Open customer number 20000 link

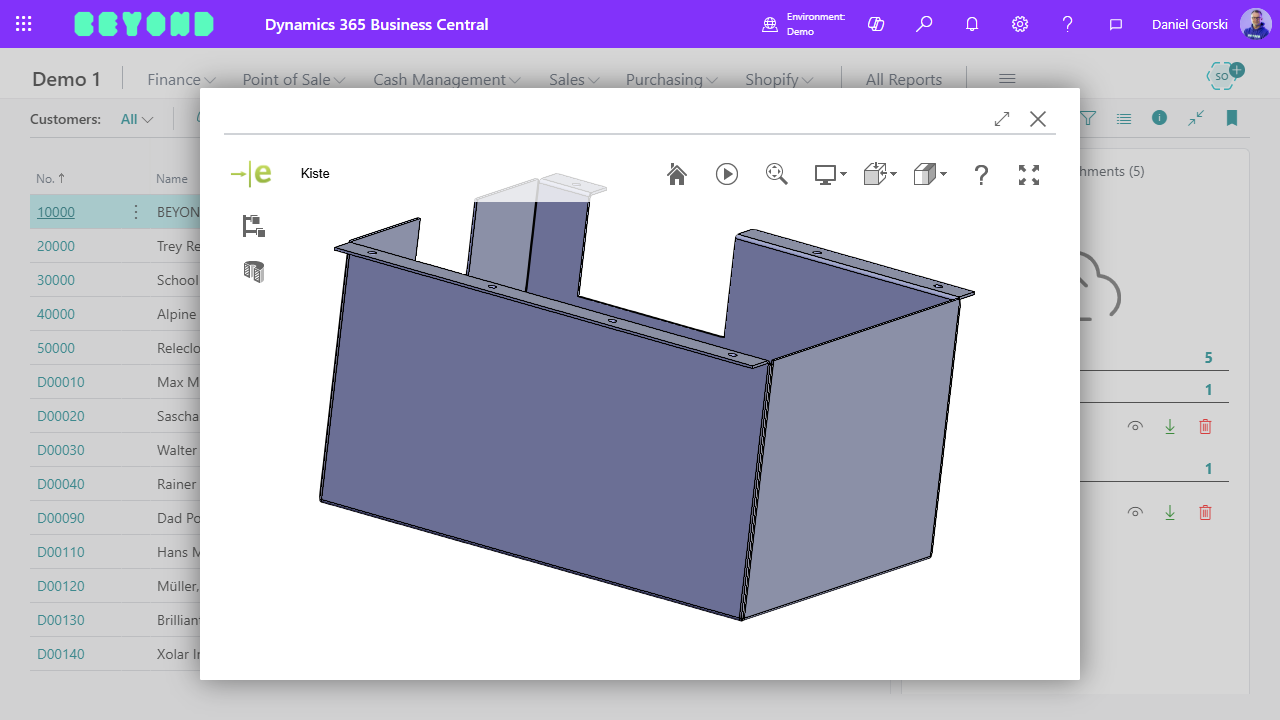coord(56,246)
